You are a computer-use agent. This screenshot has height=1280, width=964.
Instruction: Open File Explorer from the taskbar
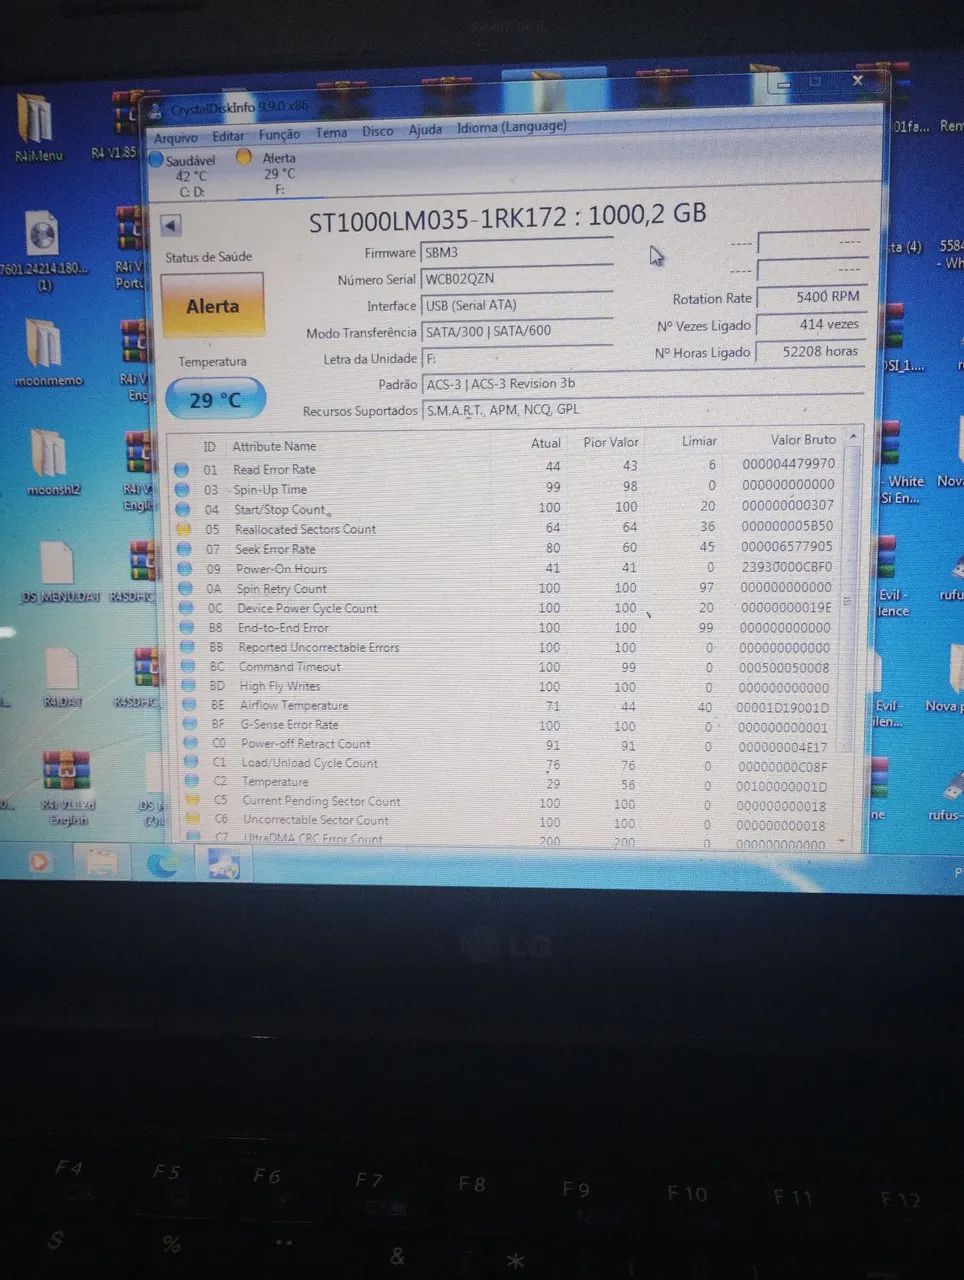(x=102, y=862)
